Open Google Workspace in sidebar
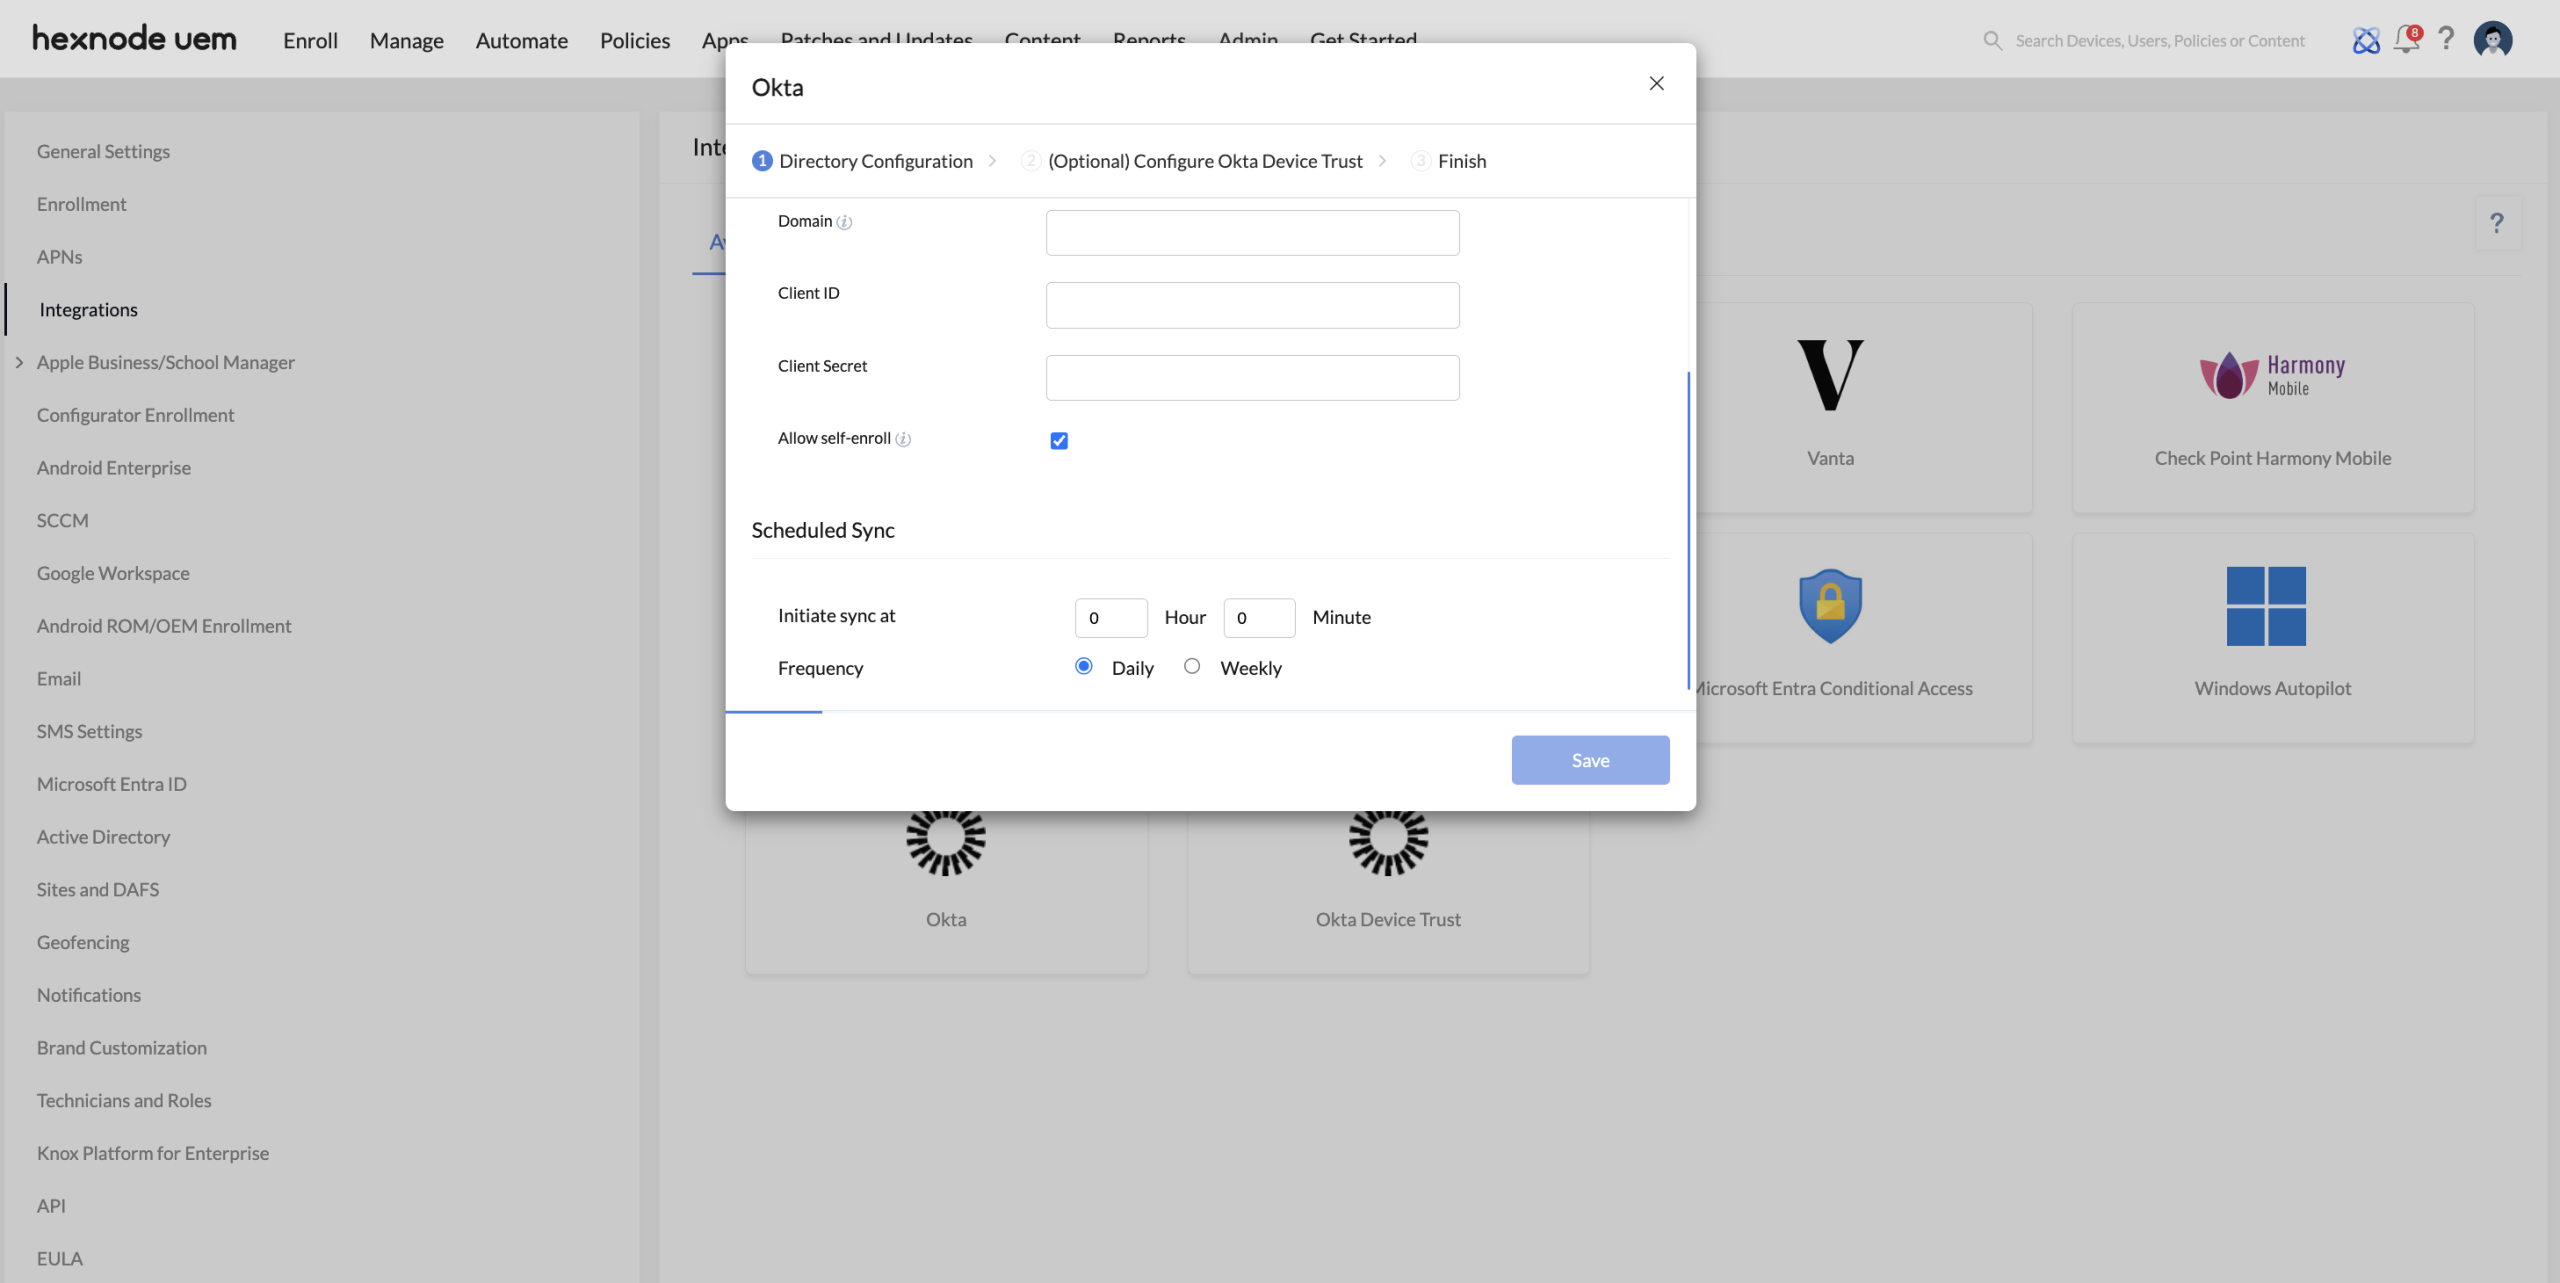The width and height of the screenshot is (2560, 1283). pyautogui.click(x=113, y=573)
